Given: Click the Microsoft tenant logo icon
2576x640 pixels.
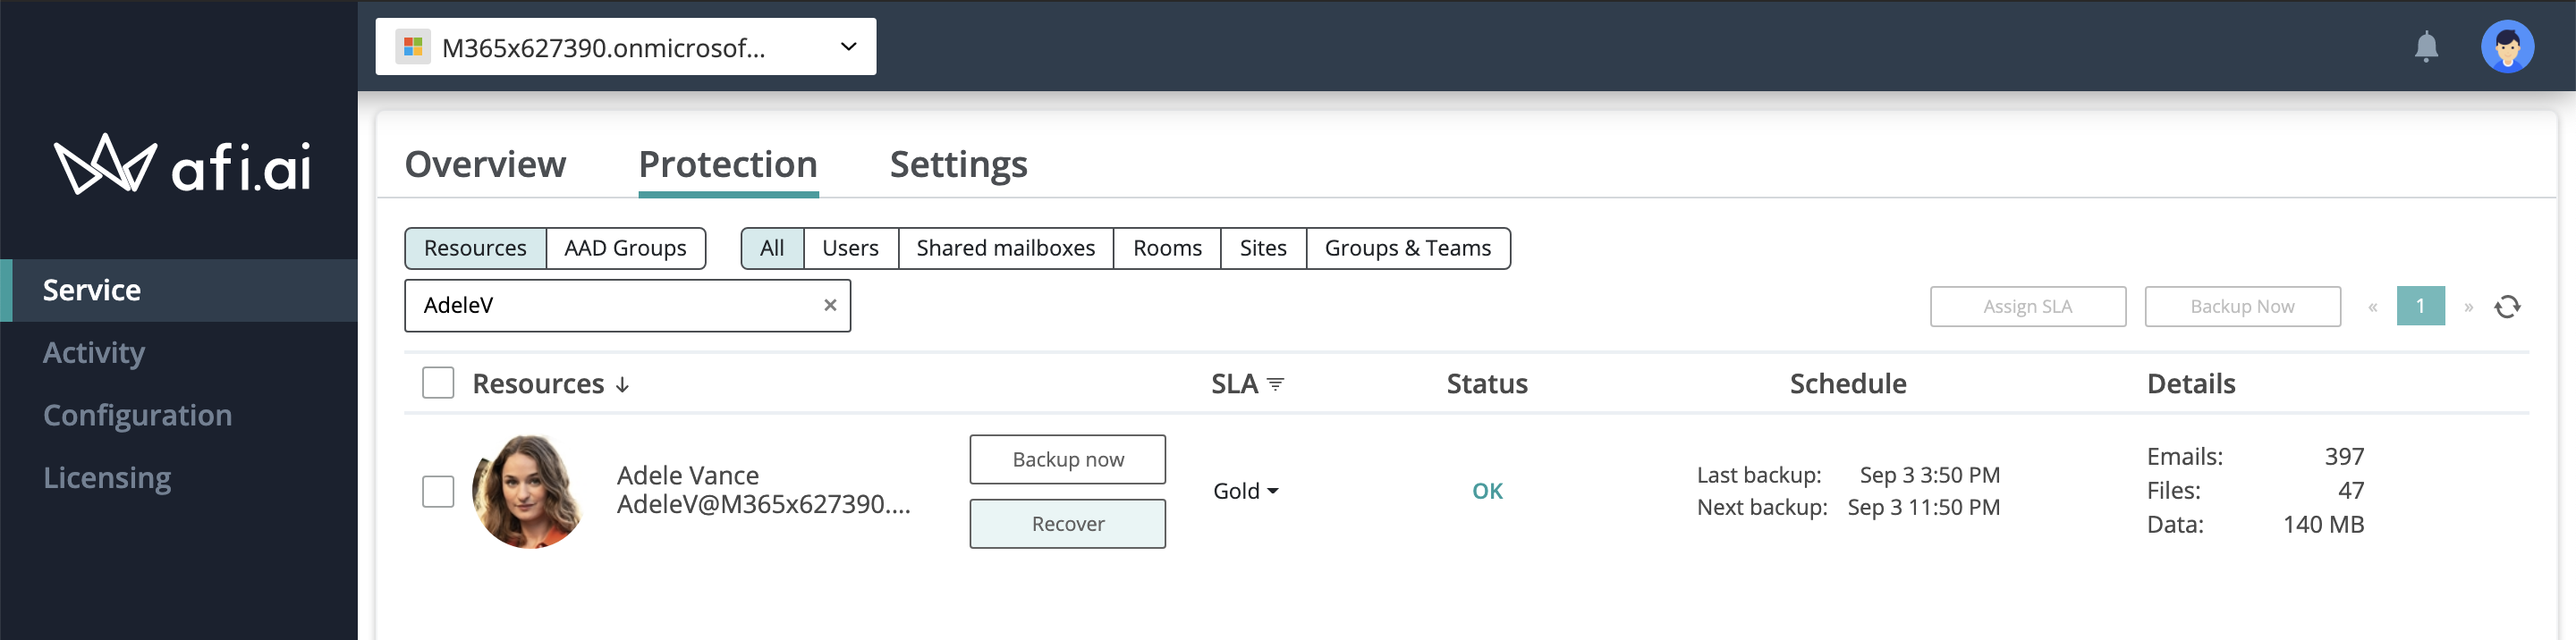Looking at the screenshot, I should [413, 47].
